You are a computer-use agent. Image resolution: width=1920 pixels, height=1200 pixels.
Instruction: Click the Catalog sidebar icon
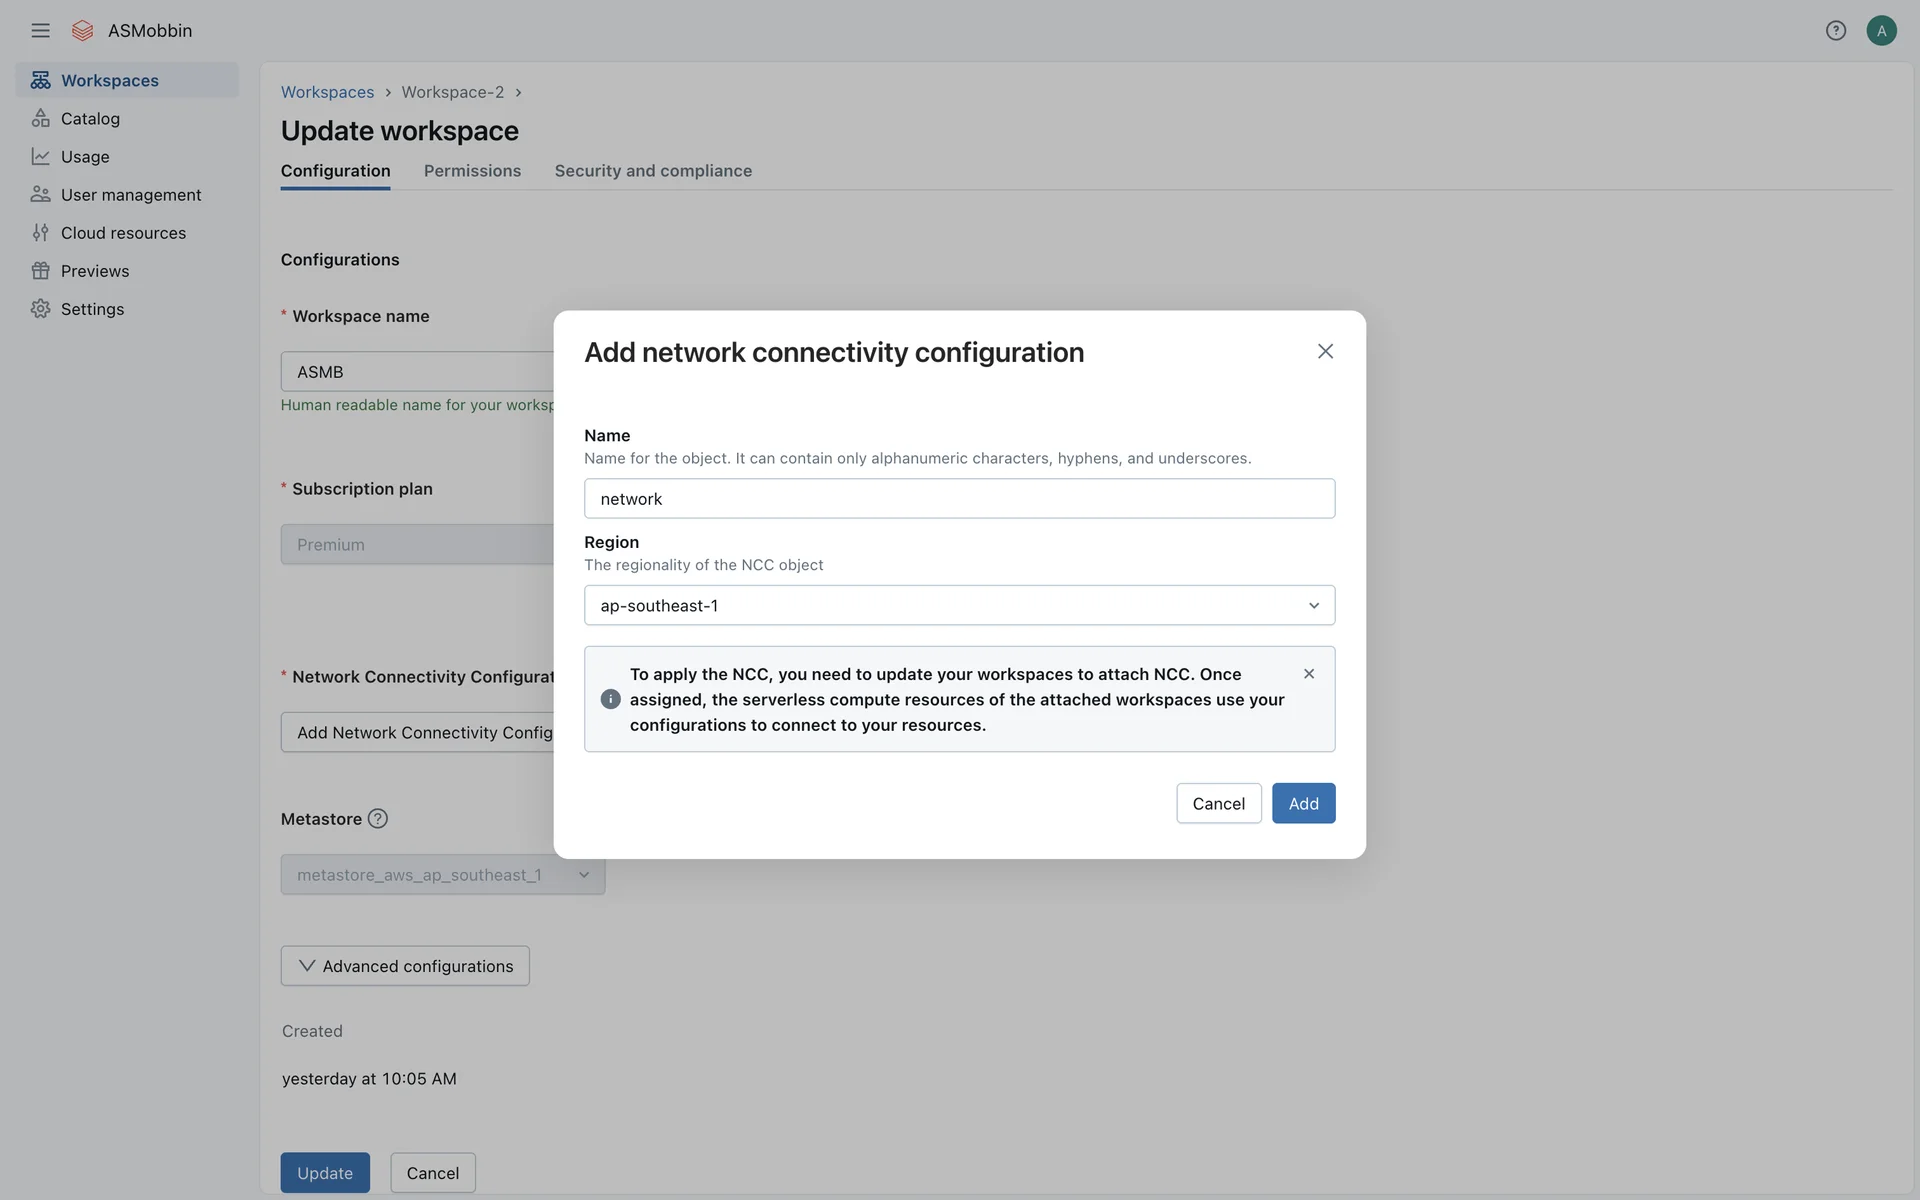[x=40, y=118]
